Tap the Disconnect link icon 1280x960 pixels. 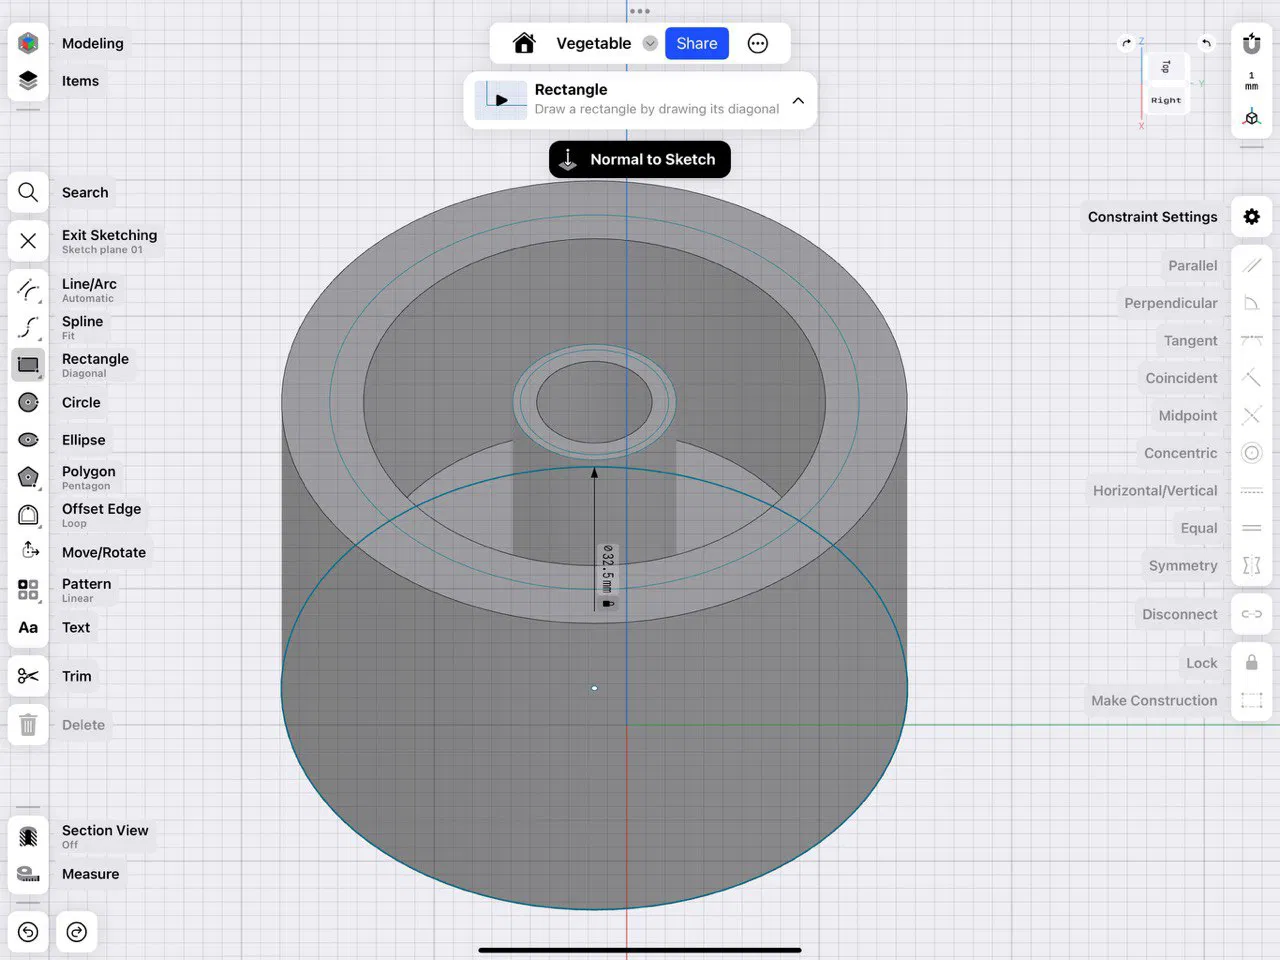coord(1252,614)
